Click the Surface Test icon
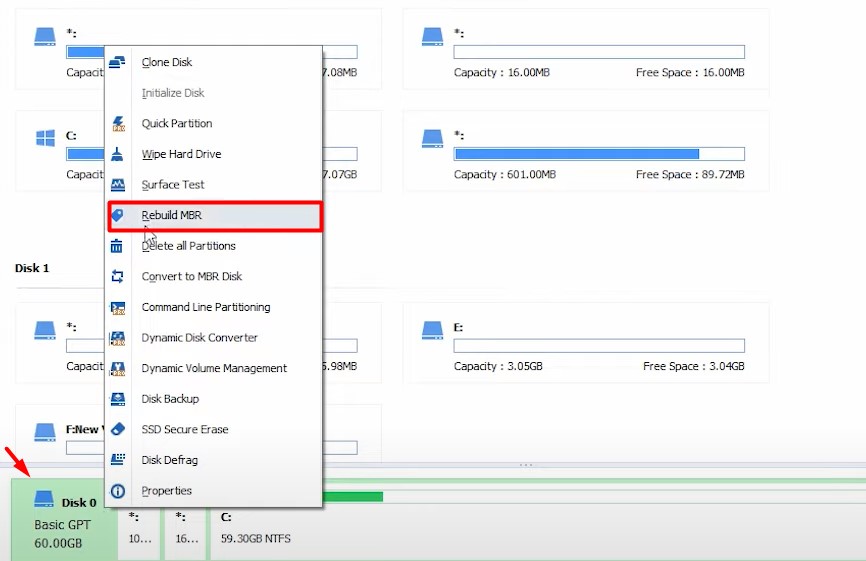This screenshot has width=866, height=561. coord(118,184)
